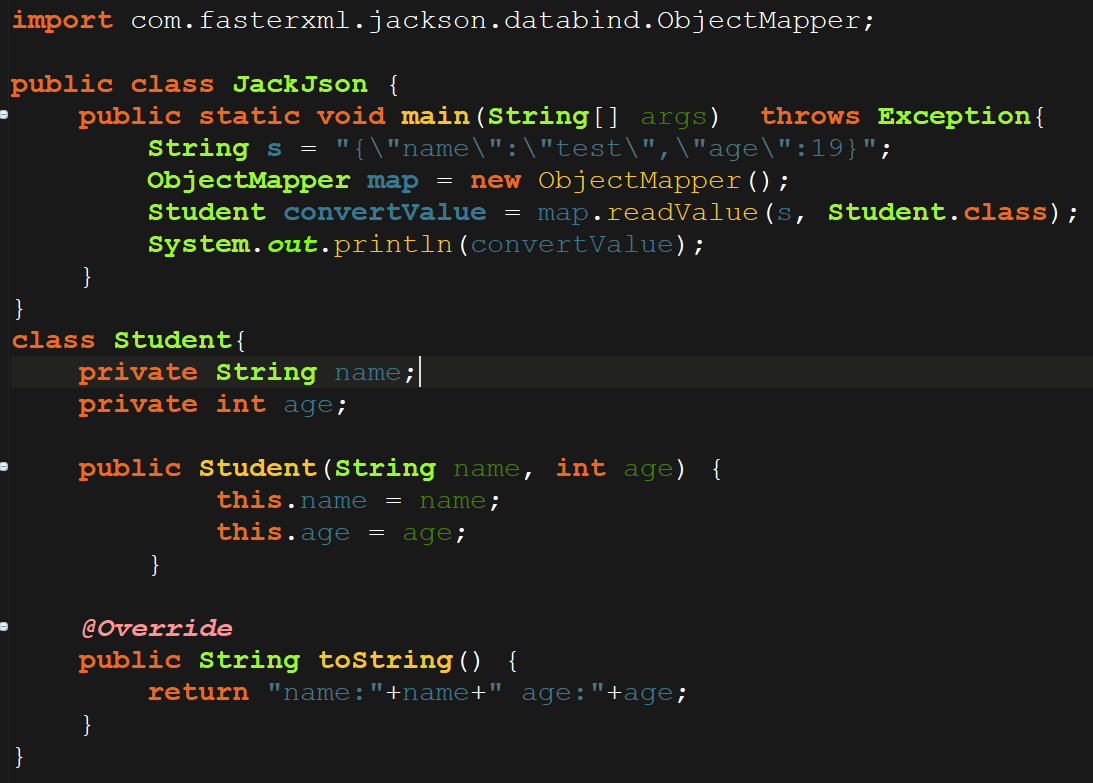Click 'this' in 'this.age = age' line
The width and height of the screenshot is (1093, 783).
tap(249, 532)
